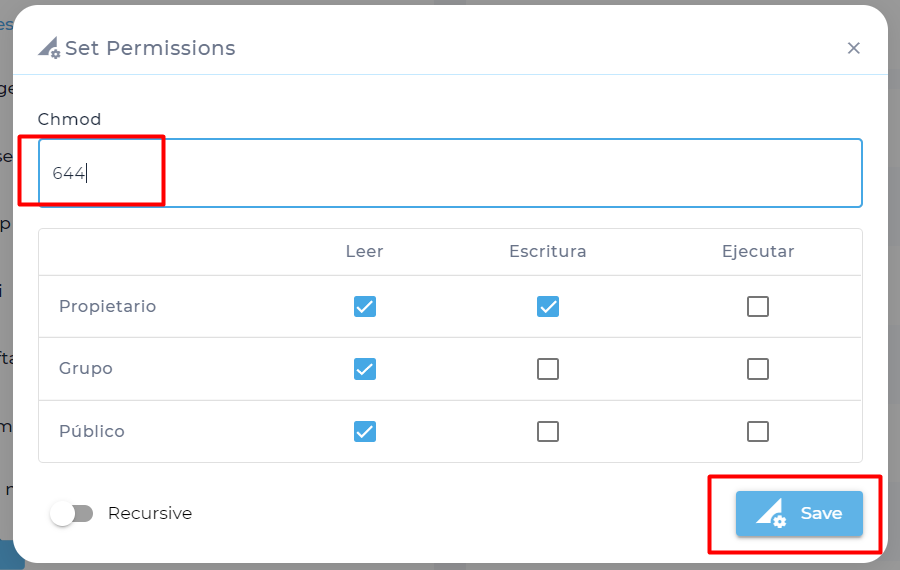Click the Recursive label text

[150, 513]
